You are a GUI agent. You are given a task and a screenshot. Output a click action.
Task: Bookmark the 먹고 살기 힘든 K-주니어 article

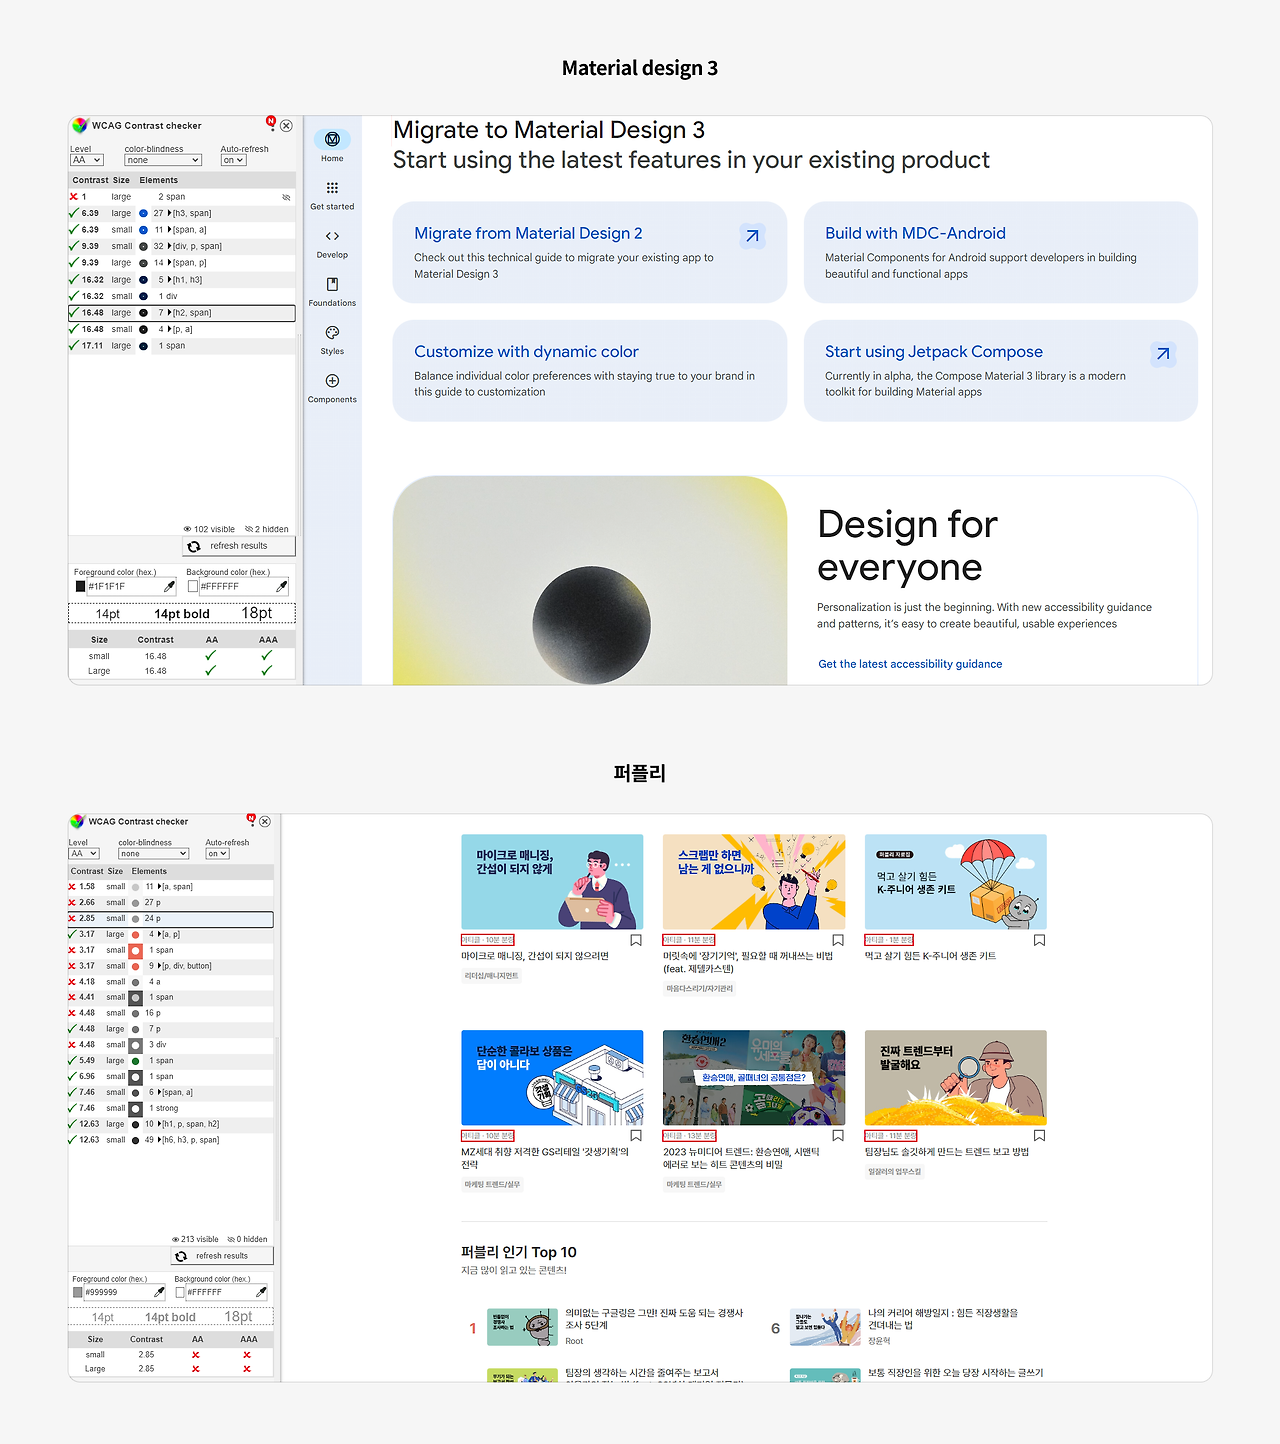tap(1039, 940)
